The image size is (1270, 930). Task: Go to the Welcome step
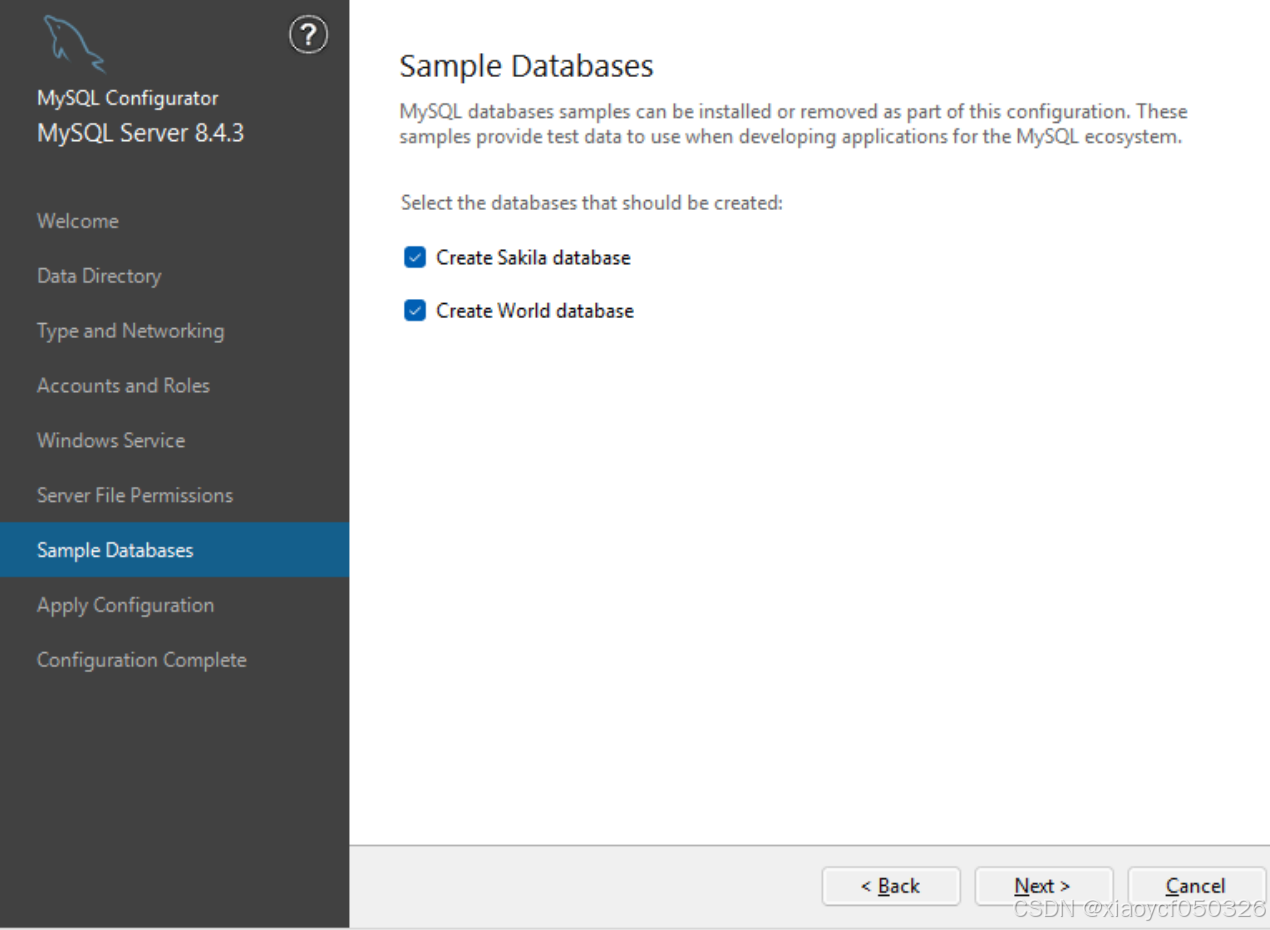[x=78, y=221]
